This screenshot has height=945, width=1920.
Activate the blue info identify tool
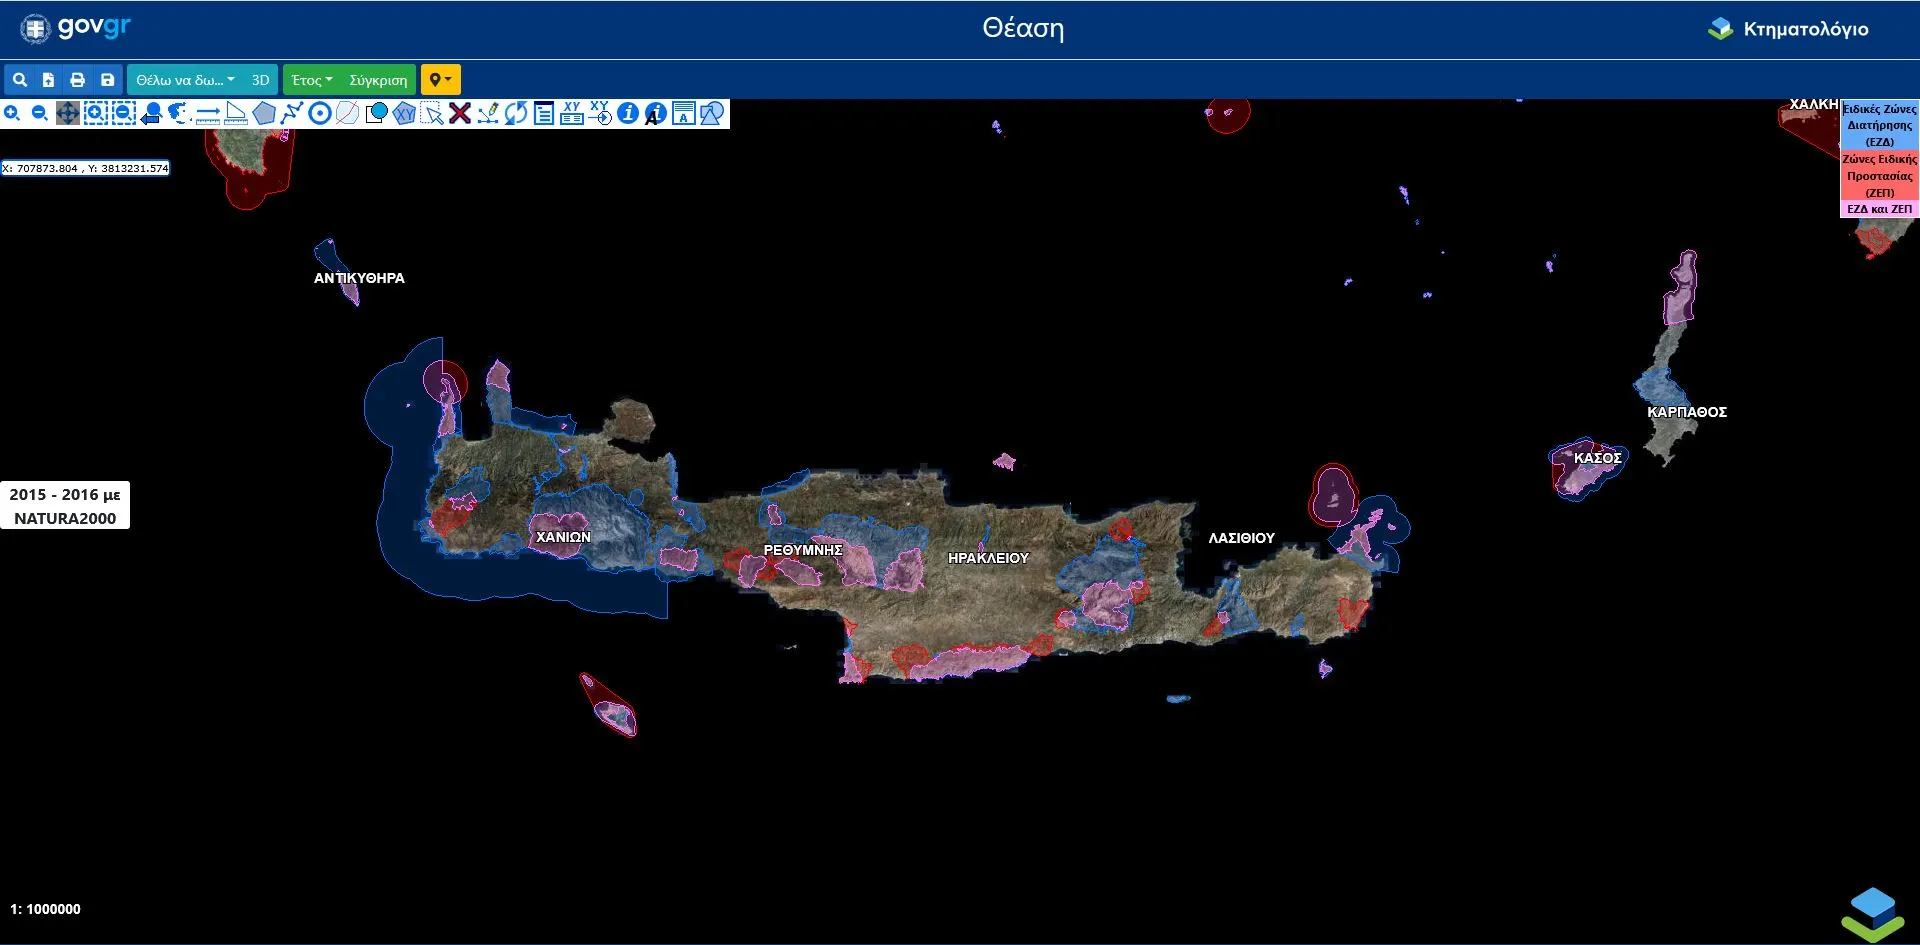point(628,114)
